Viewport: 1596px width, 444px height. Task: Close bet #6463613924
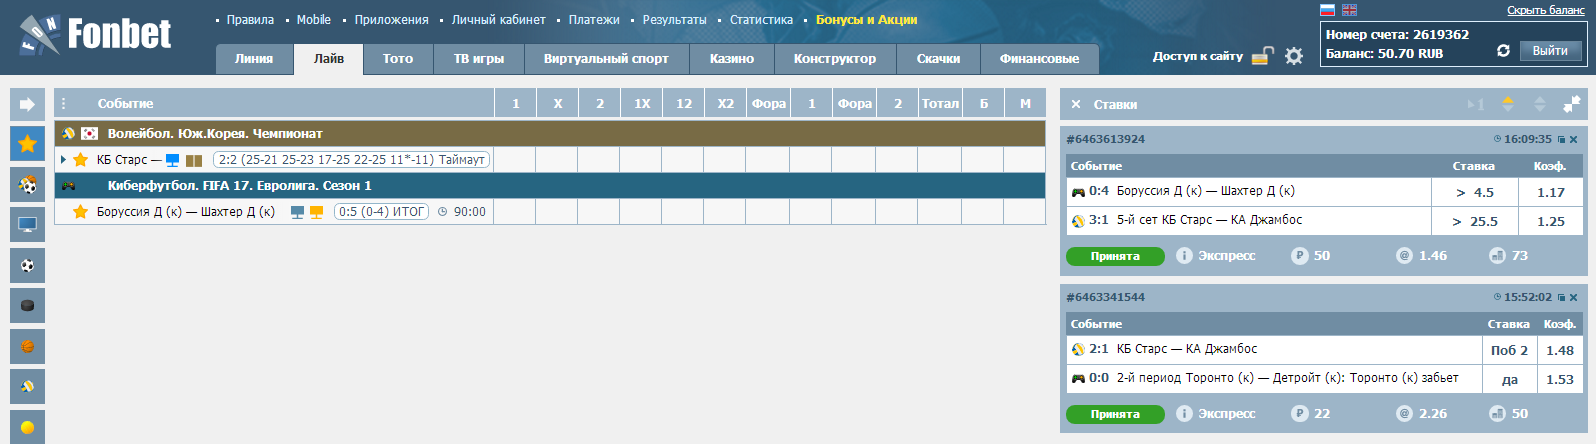click(x=1573, y=140)
